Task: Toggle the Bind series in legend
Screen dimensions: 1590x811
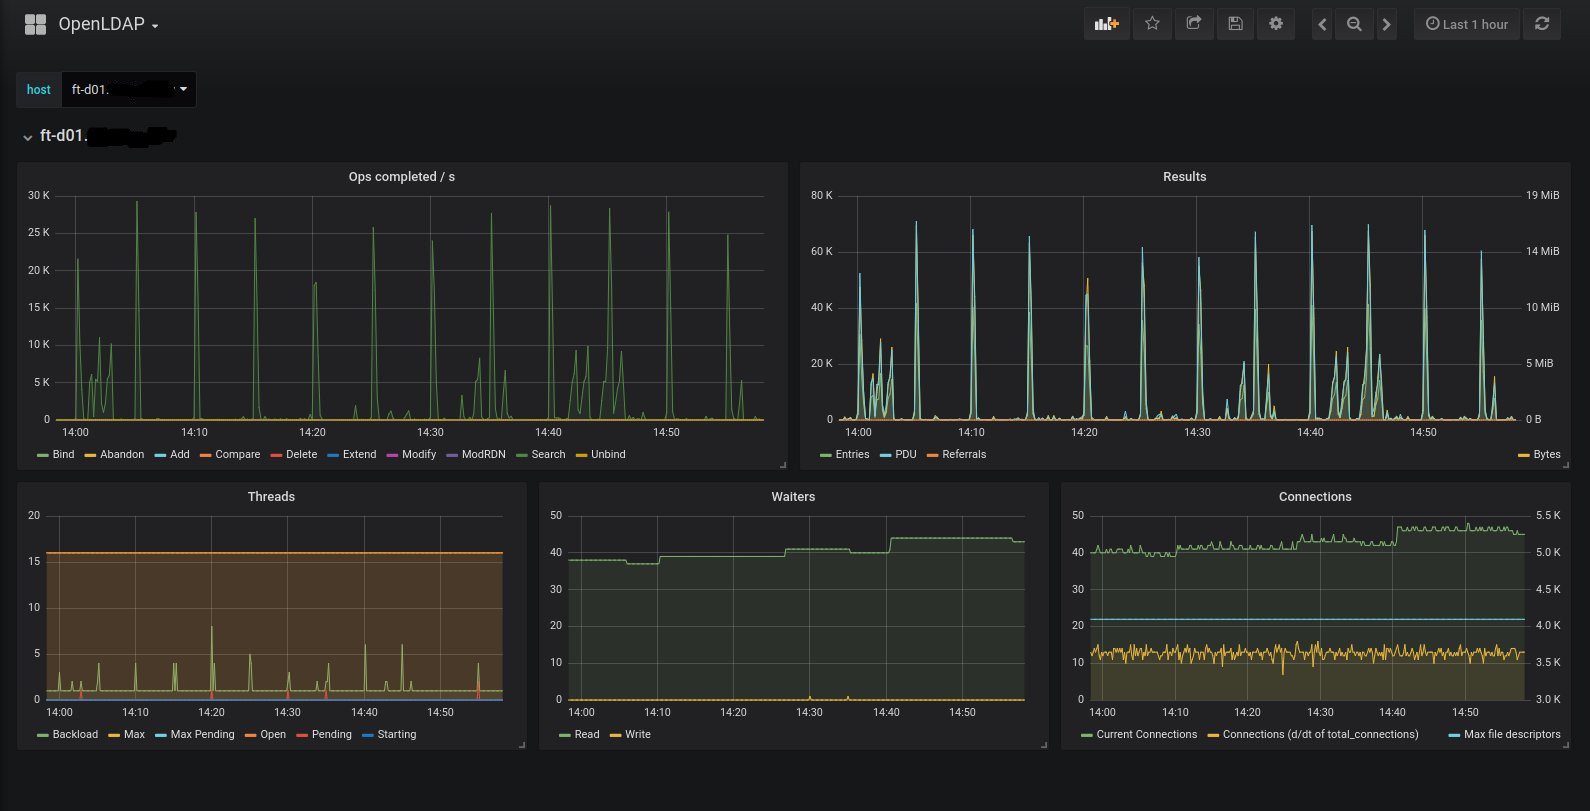Action: coord(63,454)
